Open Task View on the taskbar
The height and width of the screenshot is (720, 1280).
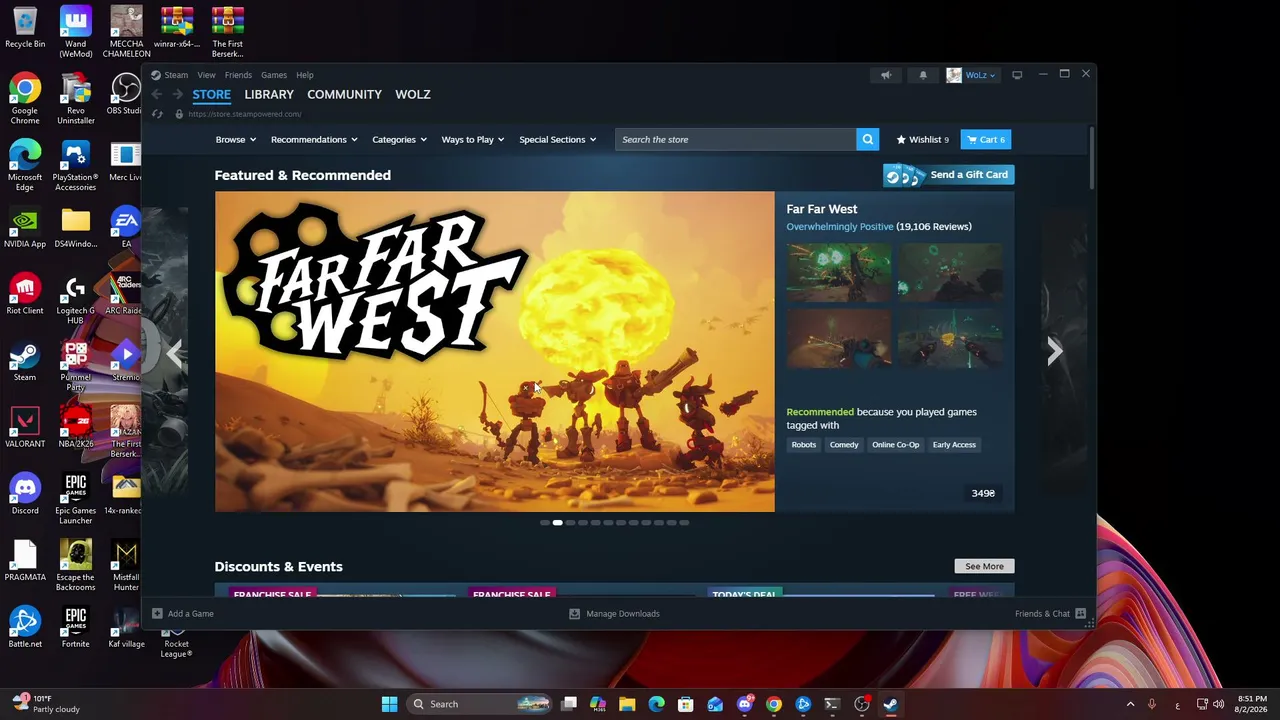(x=569, y=704)
